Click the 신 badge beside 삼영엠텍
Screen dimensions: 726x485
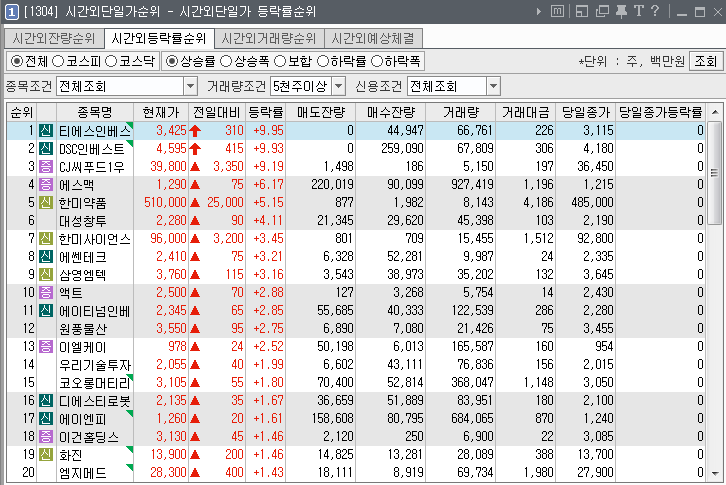[x=45, y=275]
